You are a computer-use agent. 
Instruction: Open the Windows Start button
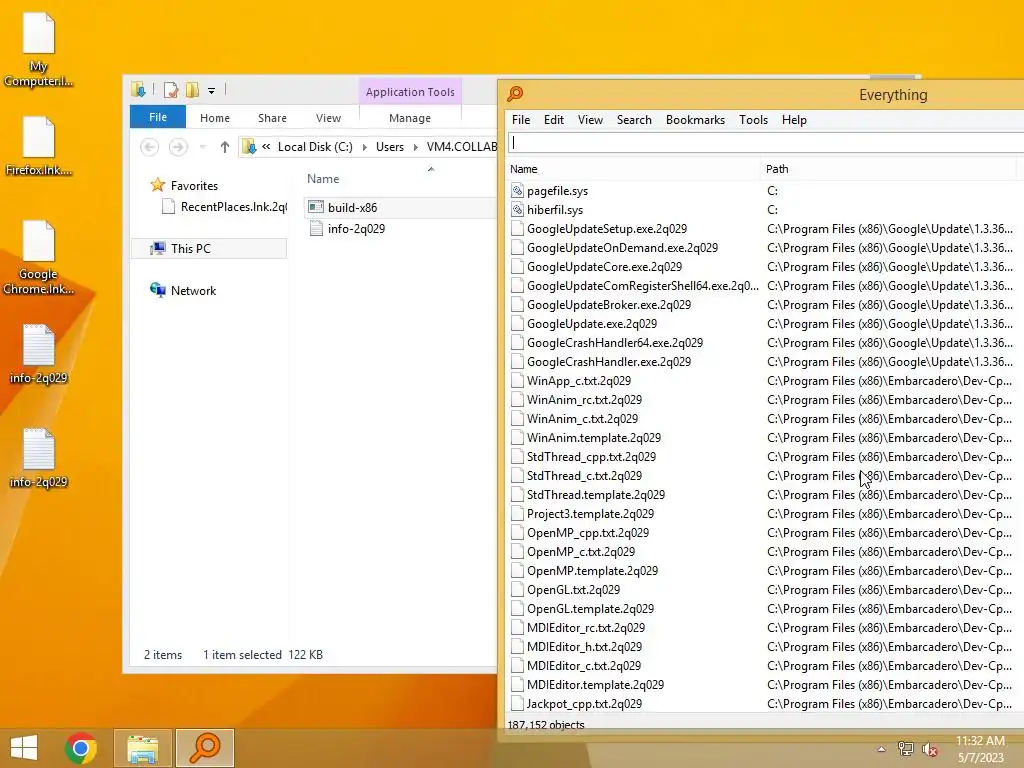[24, 748]
